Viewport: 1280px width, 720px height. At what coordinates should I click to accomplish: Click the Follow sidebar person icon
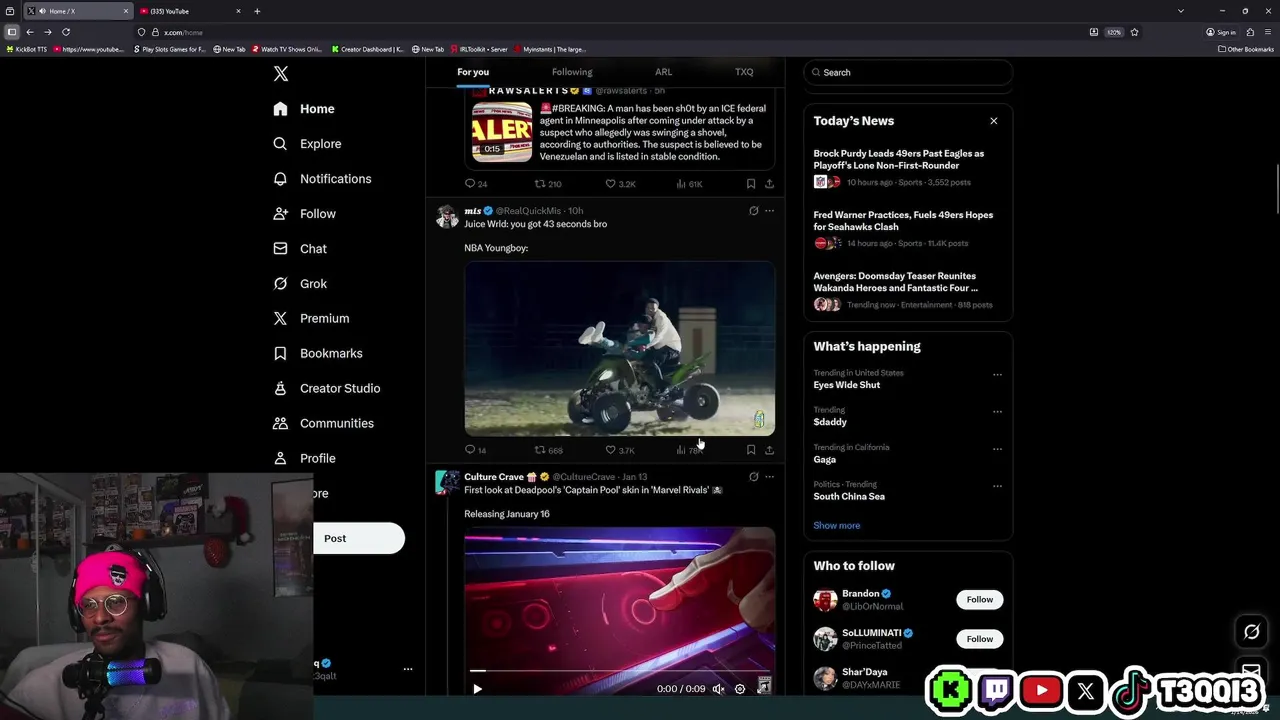pos(280,214)
